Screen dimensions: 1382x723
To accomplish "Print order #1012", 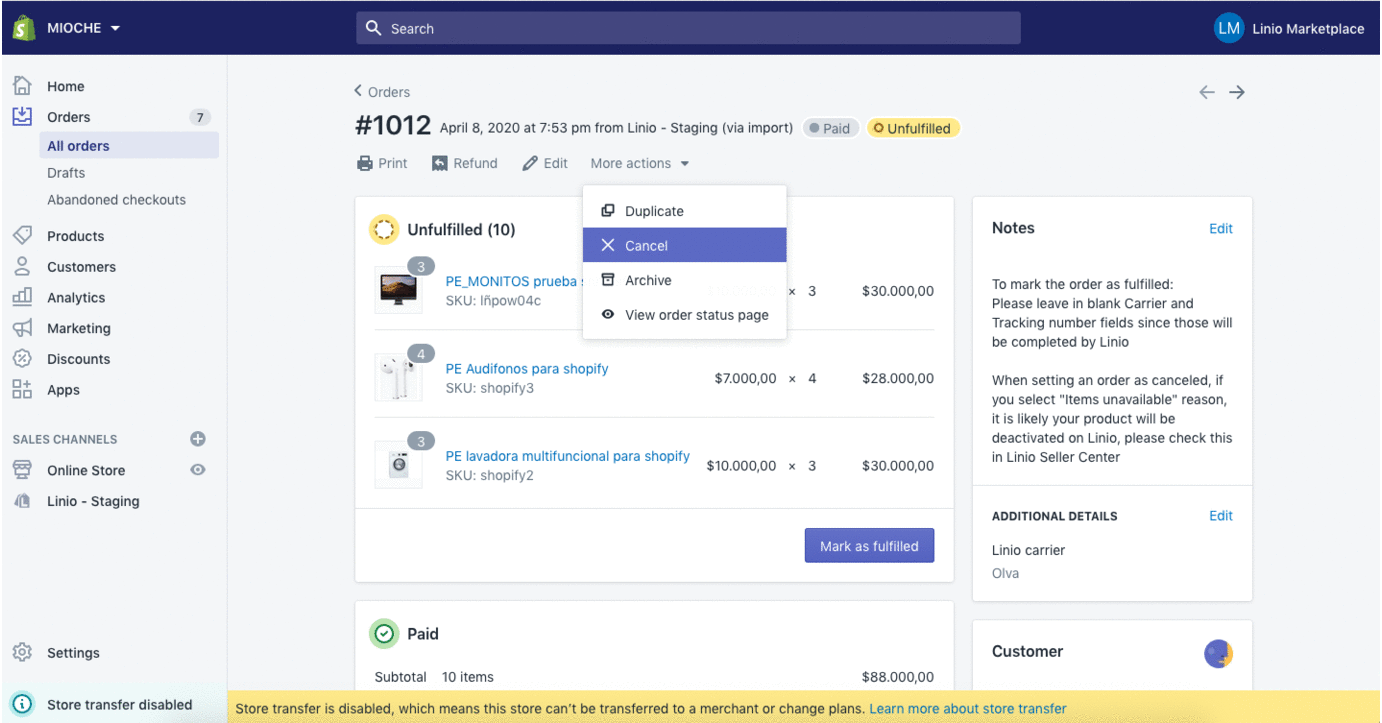I will (x=382, y=163).
